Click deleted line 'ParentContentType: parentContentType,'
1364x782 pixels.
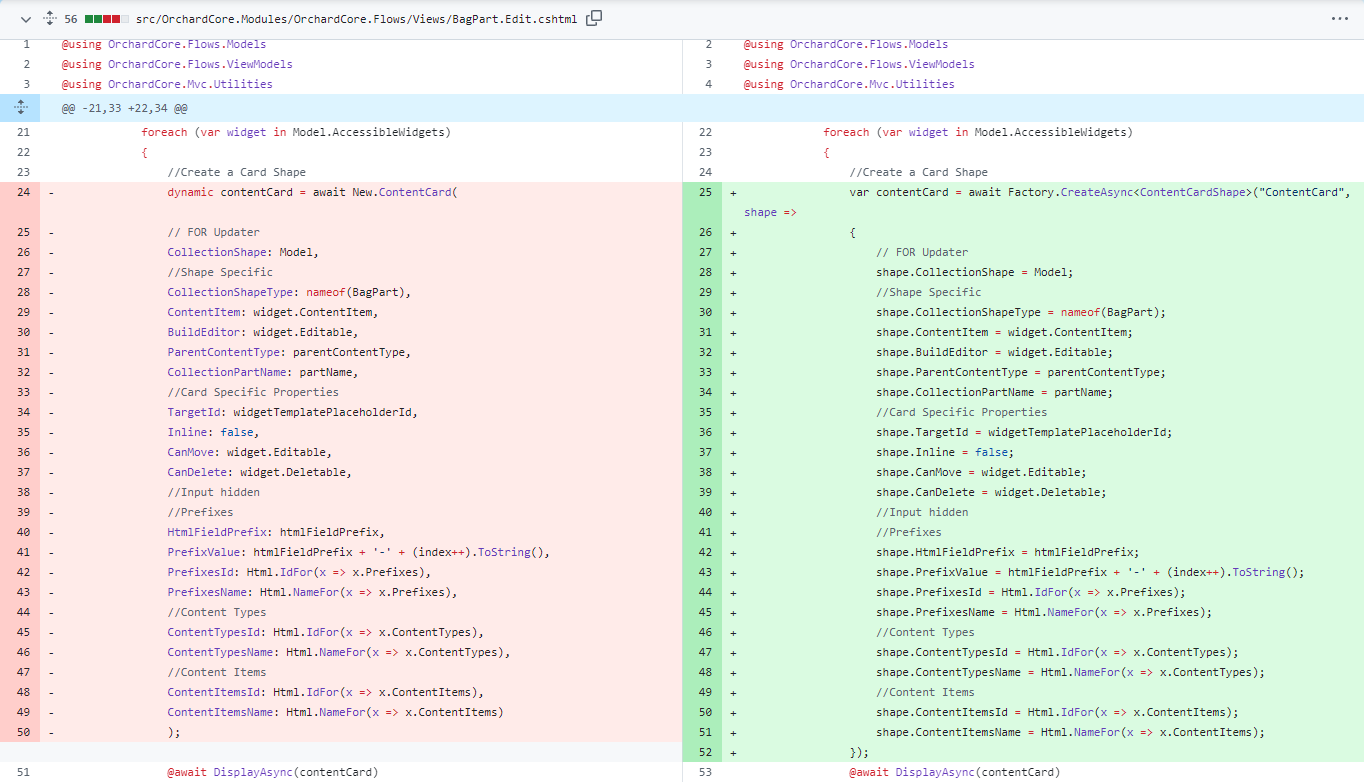289,352
